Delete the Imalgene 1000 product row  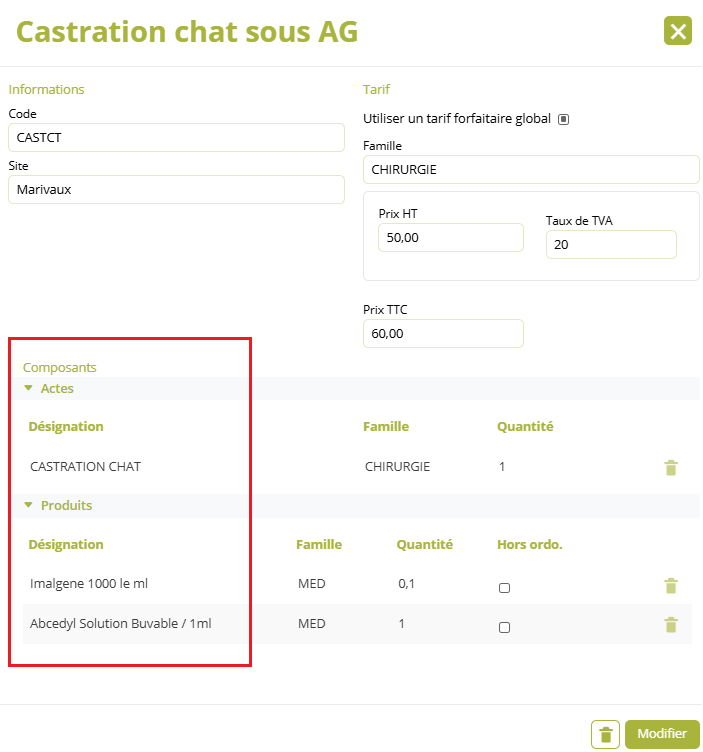pyautogui.click(x=670, y=585)
